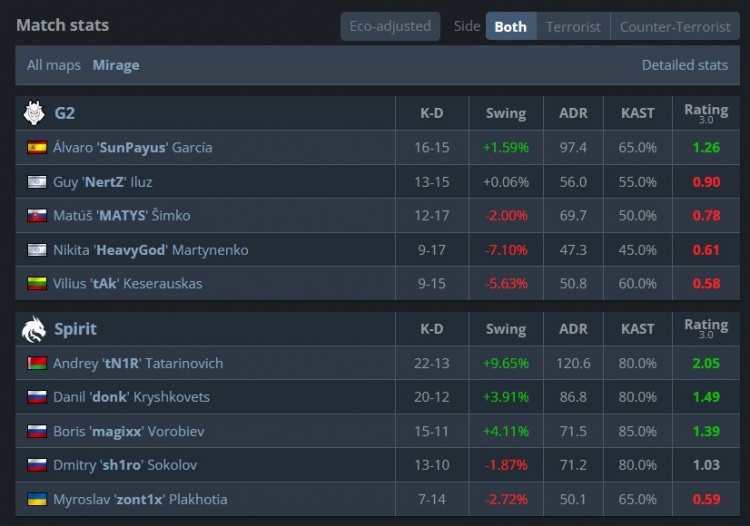This screenshot has height=526, width=750.
Task: Click the Ukrainian flag beside zont1x
Action: tap(37, 500)
